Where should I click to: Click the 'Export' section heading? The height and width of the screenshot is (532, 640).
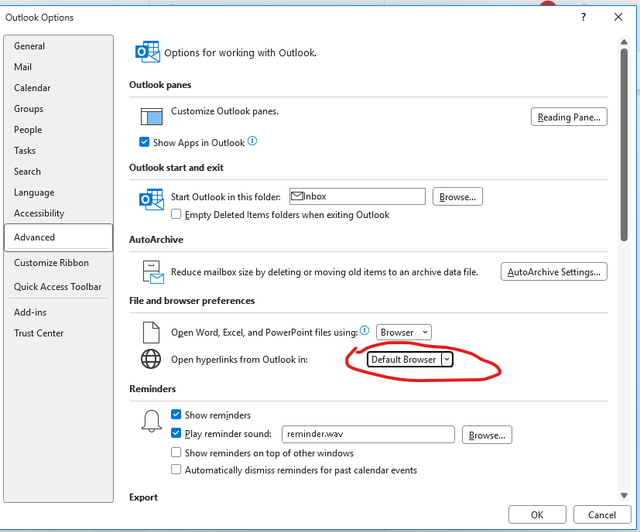pyautogui.click(x=143, y=497)
